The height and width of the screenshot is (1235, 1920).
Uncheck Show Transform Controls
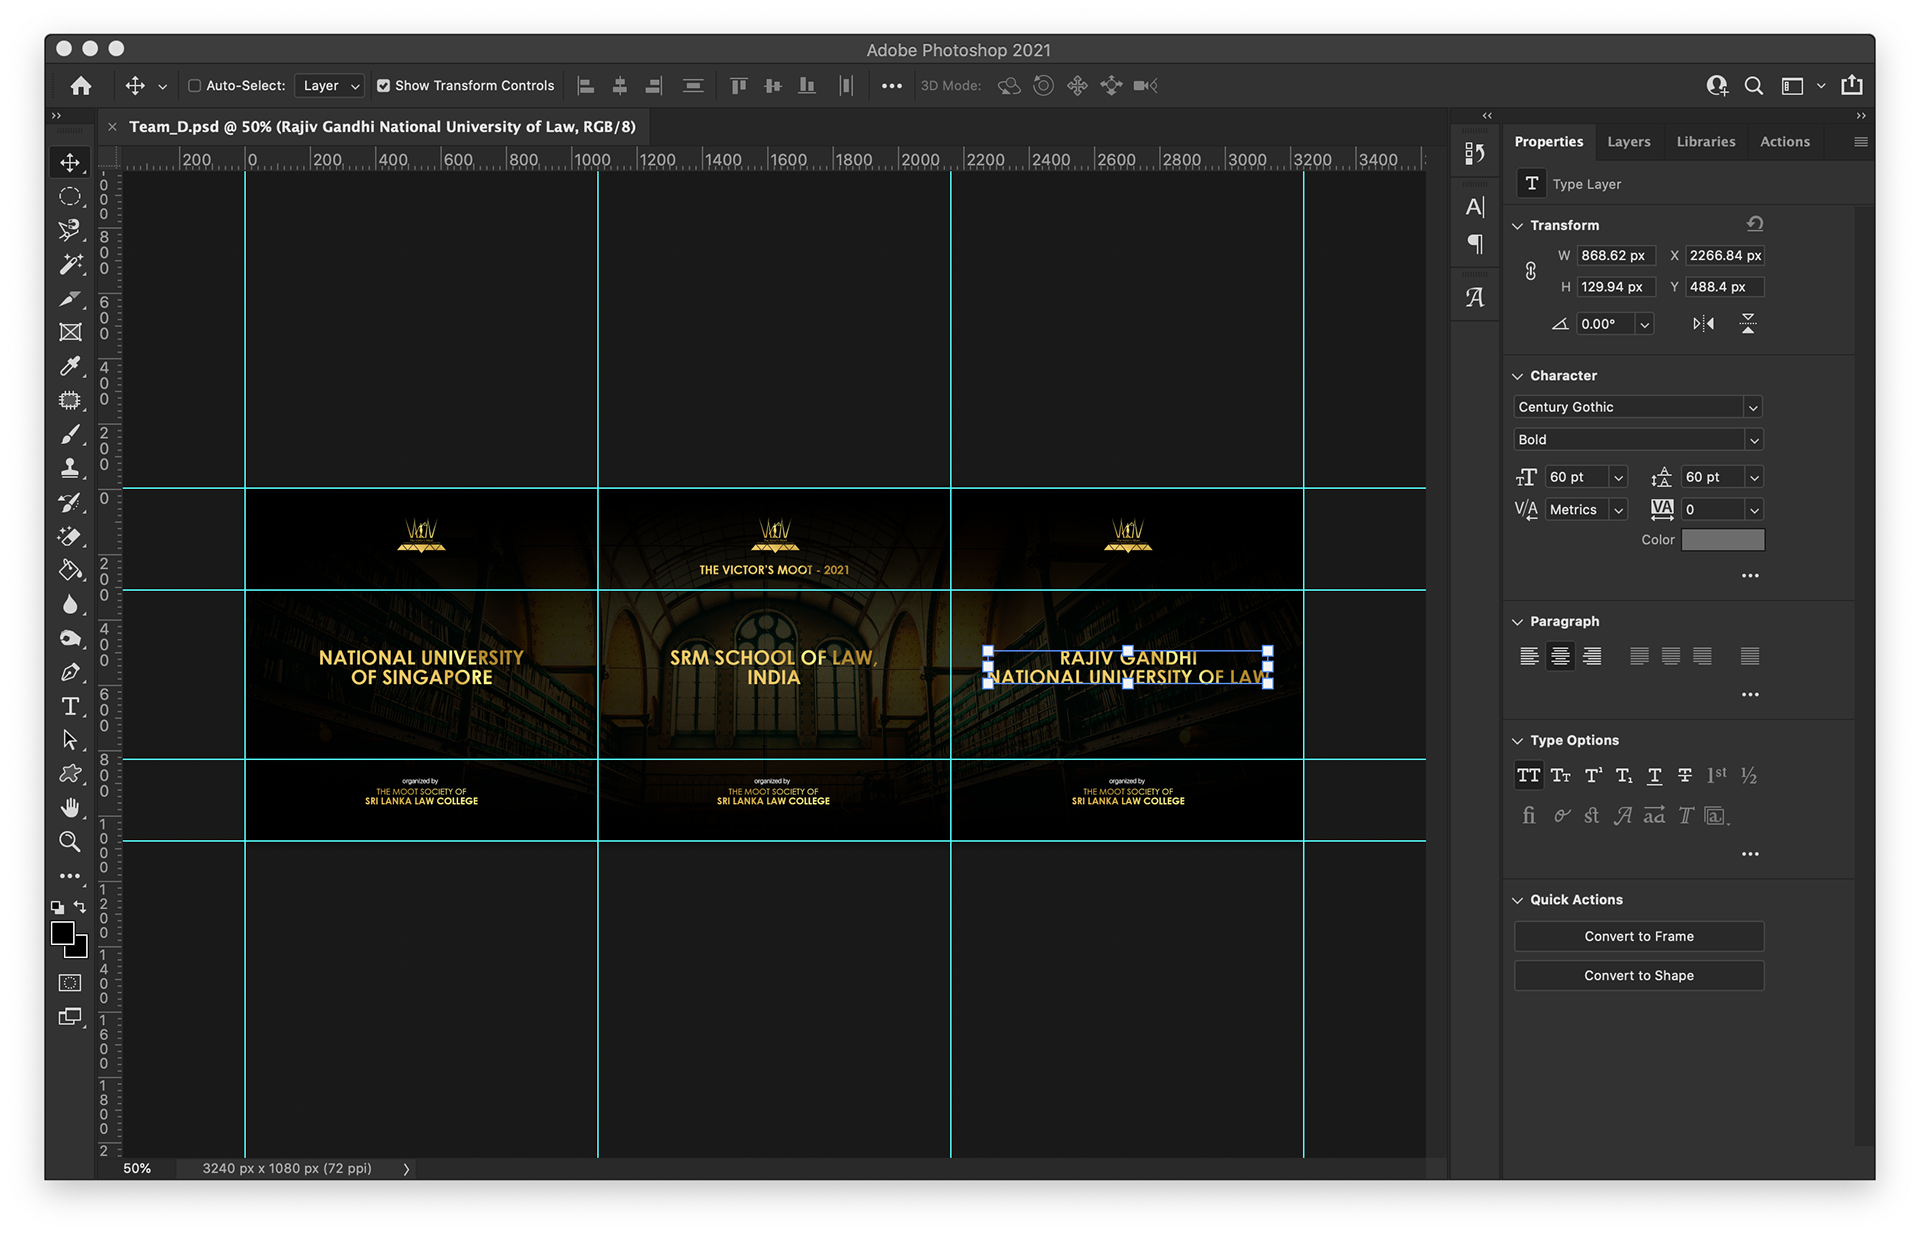point(383,86)
